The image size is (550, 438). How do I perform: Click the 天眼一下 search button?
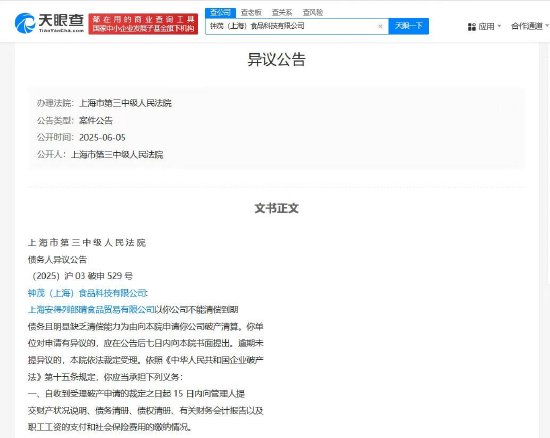pos(409,26)
